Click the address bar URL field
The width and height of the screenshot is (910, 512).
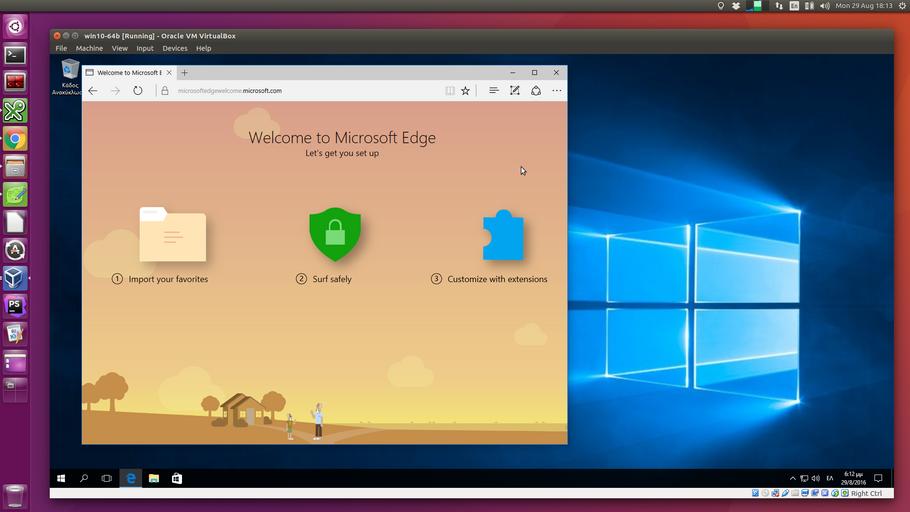pyautogui.click(x=300, y=91)
